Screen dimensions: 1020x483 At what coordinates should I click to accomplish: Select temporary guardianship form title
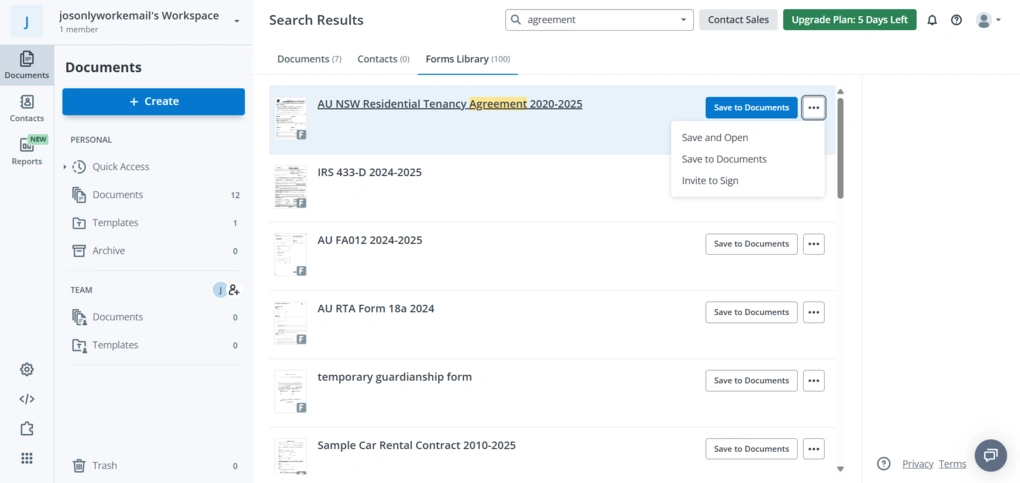pyautogui.click(x=395, y=378)
